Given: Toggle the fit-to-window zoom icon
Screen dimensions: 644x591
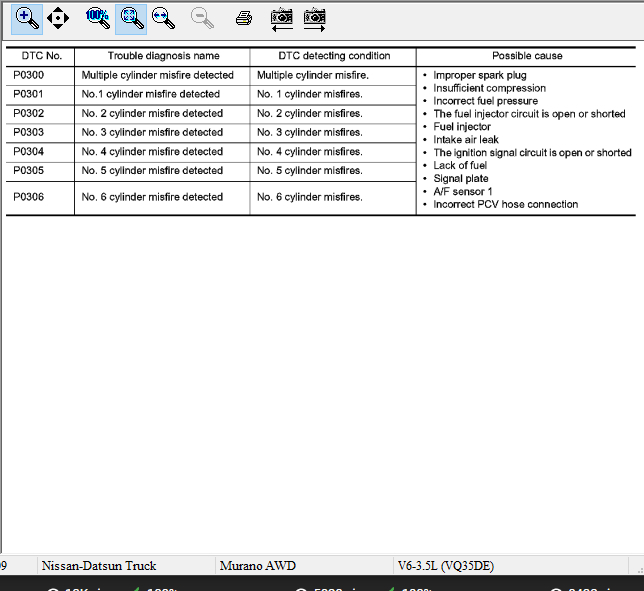Looking at the screenshot, I should 131,19.
